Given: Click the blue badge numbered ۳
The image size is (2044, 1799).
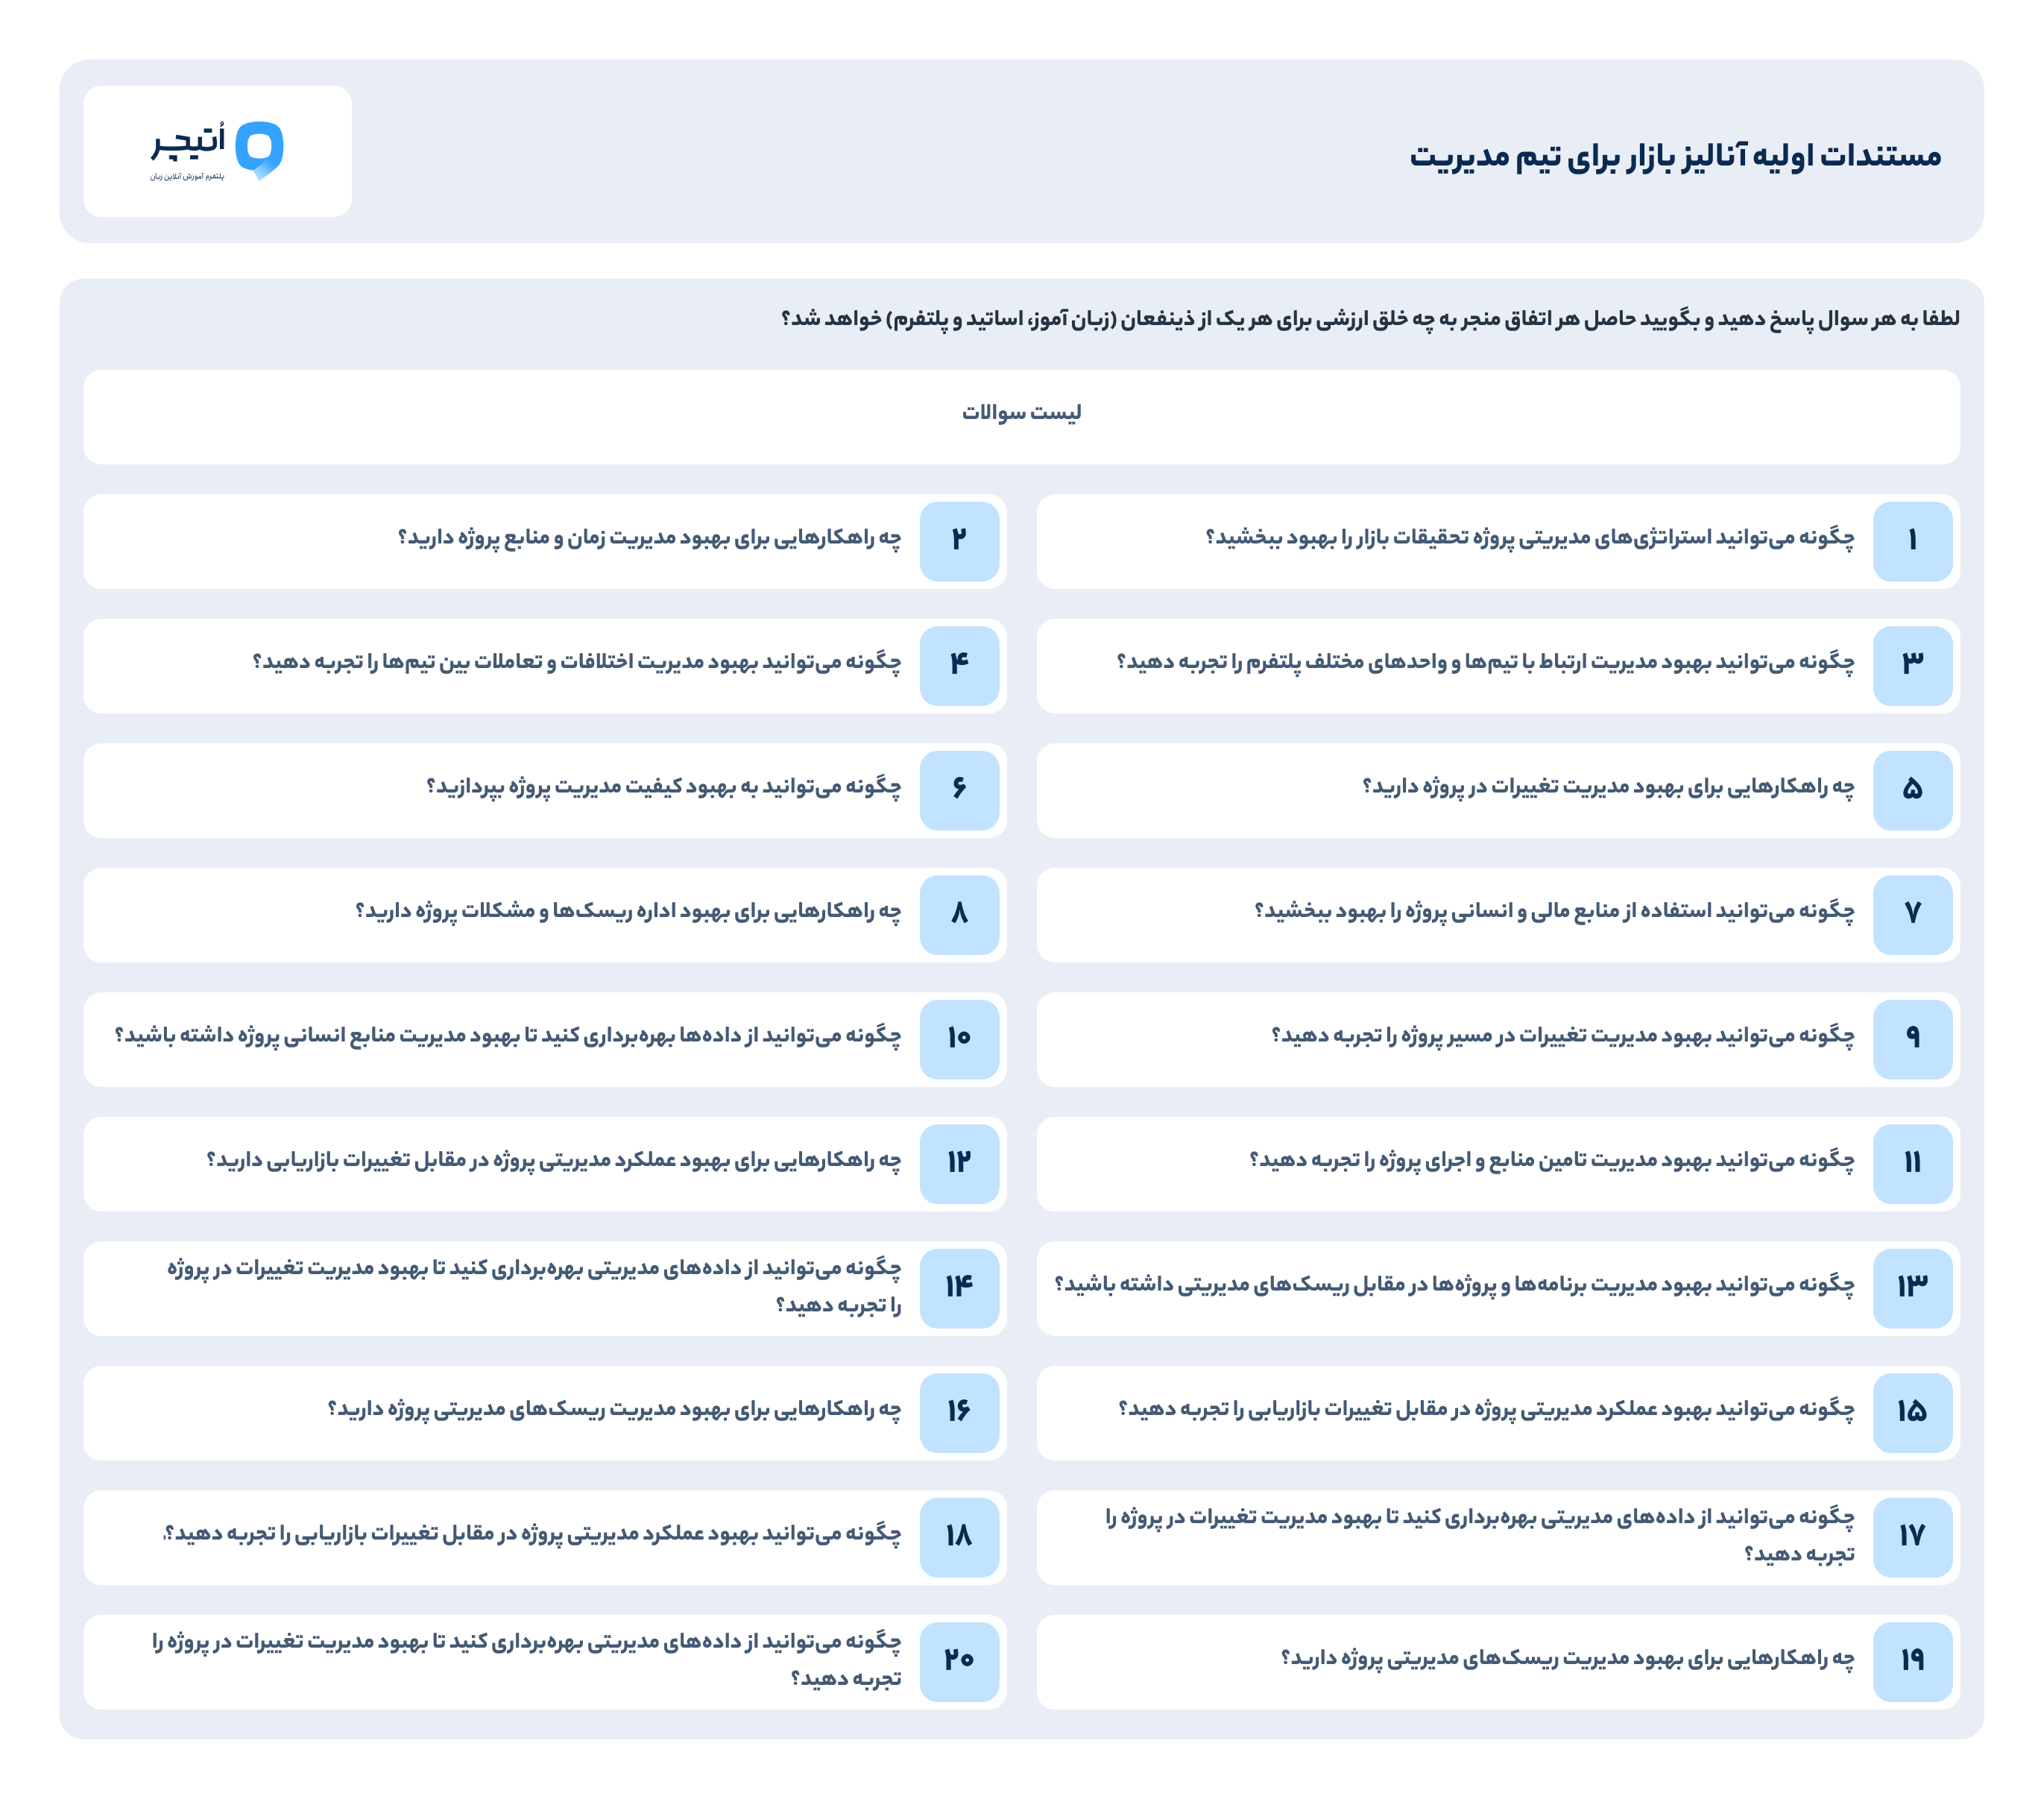Looking at the screenshot, I should click(1912, 666).
